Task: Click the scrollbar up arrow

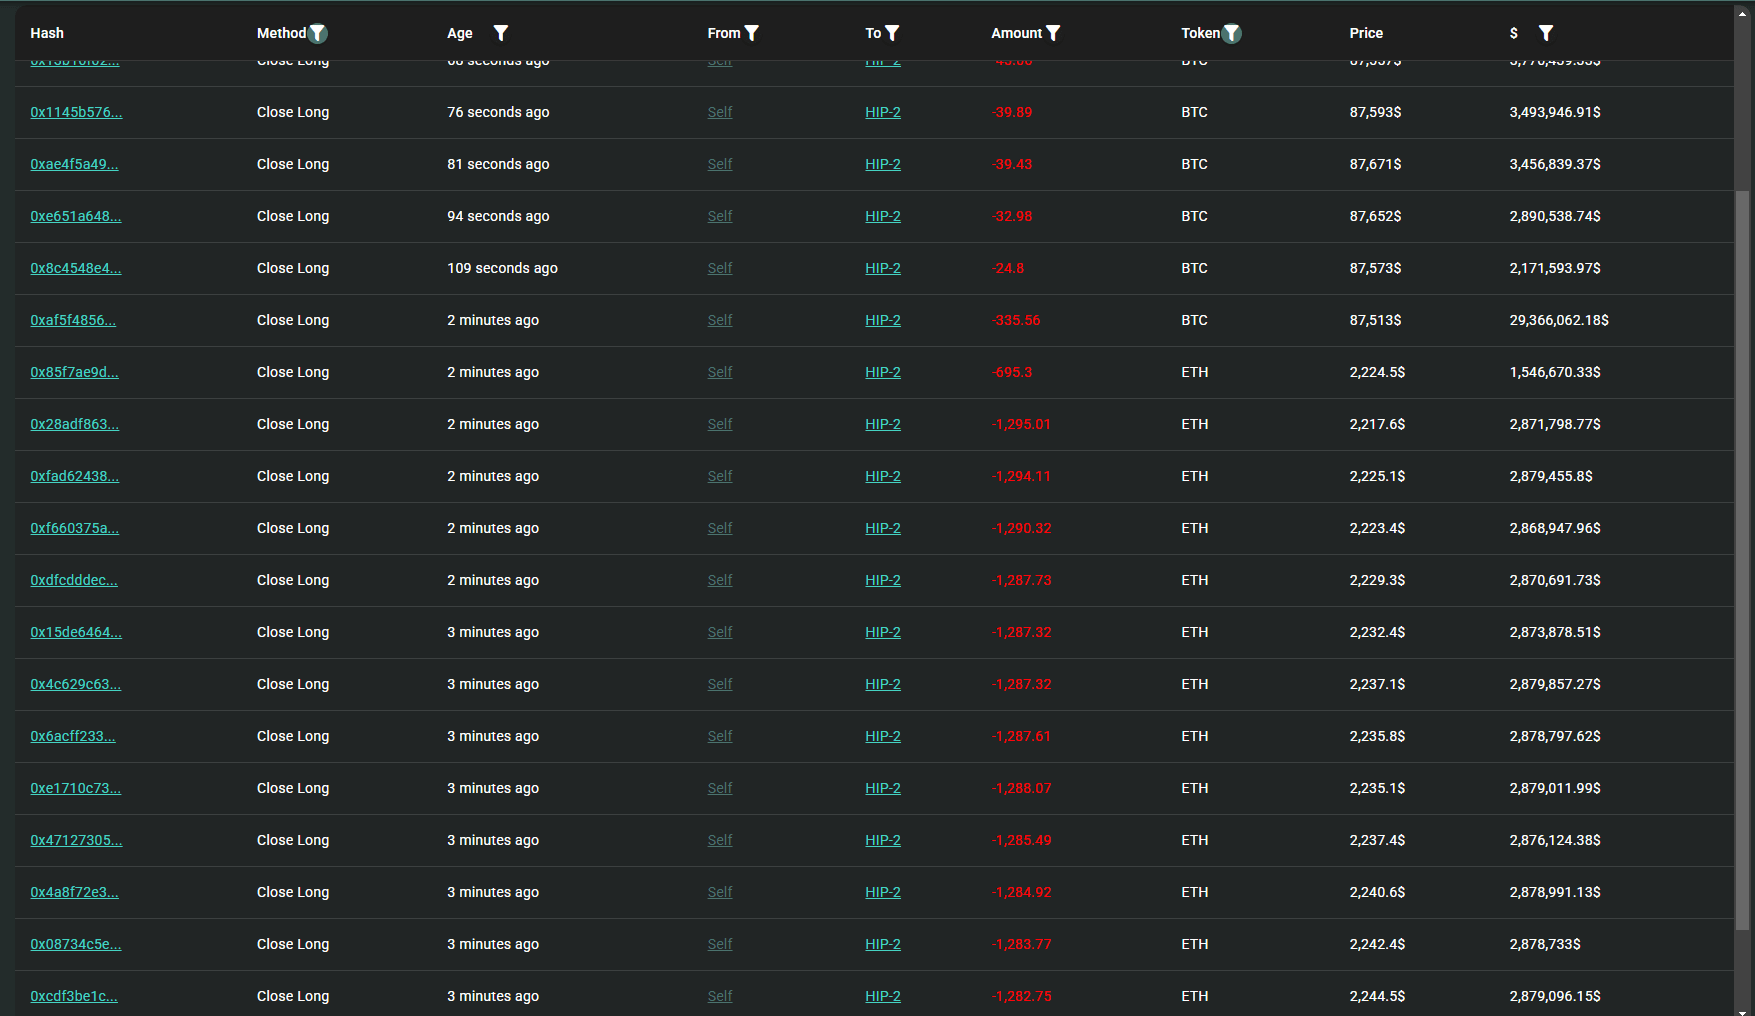Action: (1743, 14)
